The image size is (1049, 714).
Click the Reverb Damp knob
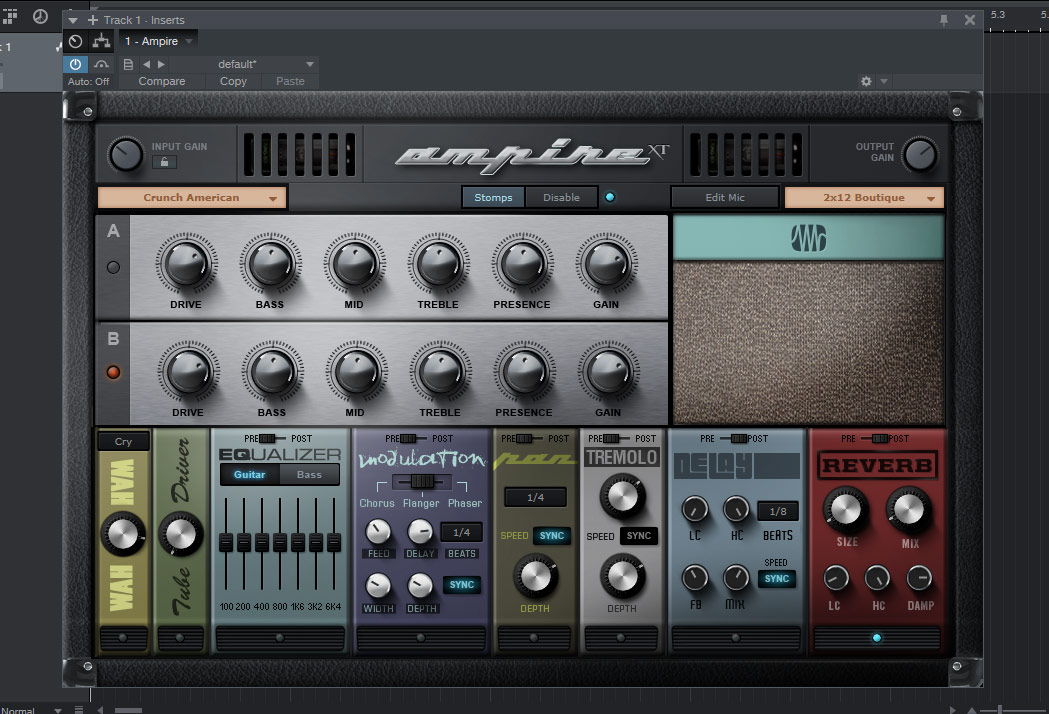coord(920,577)
